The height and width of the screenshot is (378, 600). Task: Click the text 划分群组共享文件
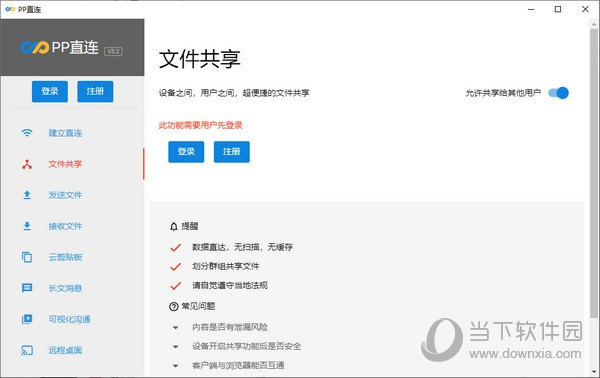tap(225, 266)
